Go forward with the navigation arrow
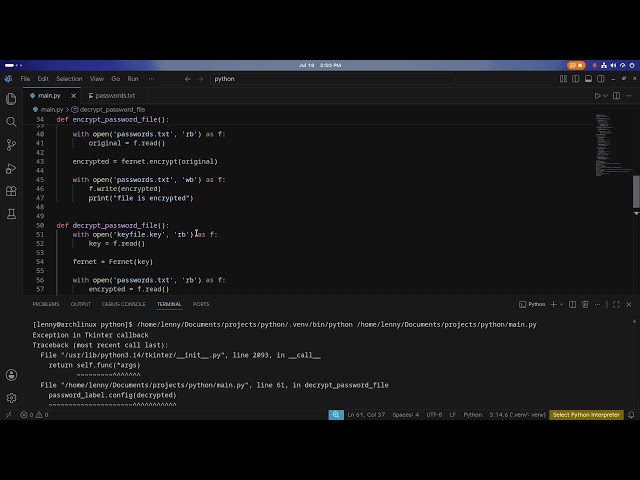This screenshot has height=480, width=640. [x=200, y=79]
